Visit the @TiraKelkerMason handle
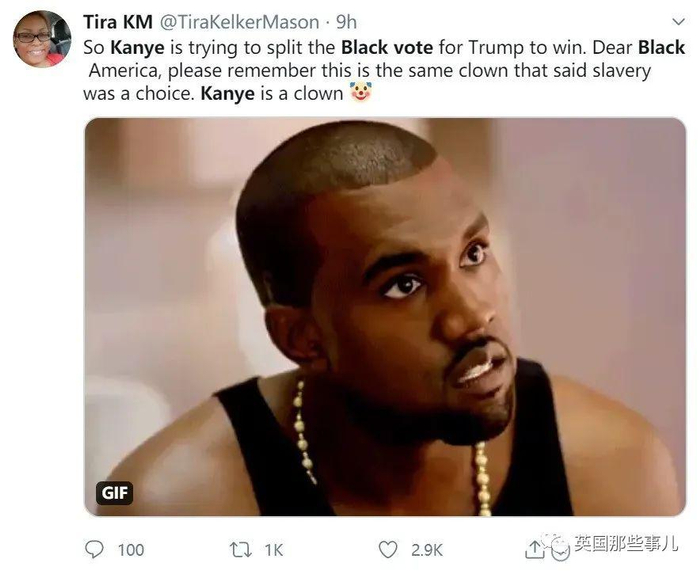This screenshot has width=700, height=574. click(x=239, y=22)
